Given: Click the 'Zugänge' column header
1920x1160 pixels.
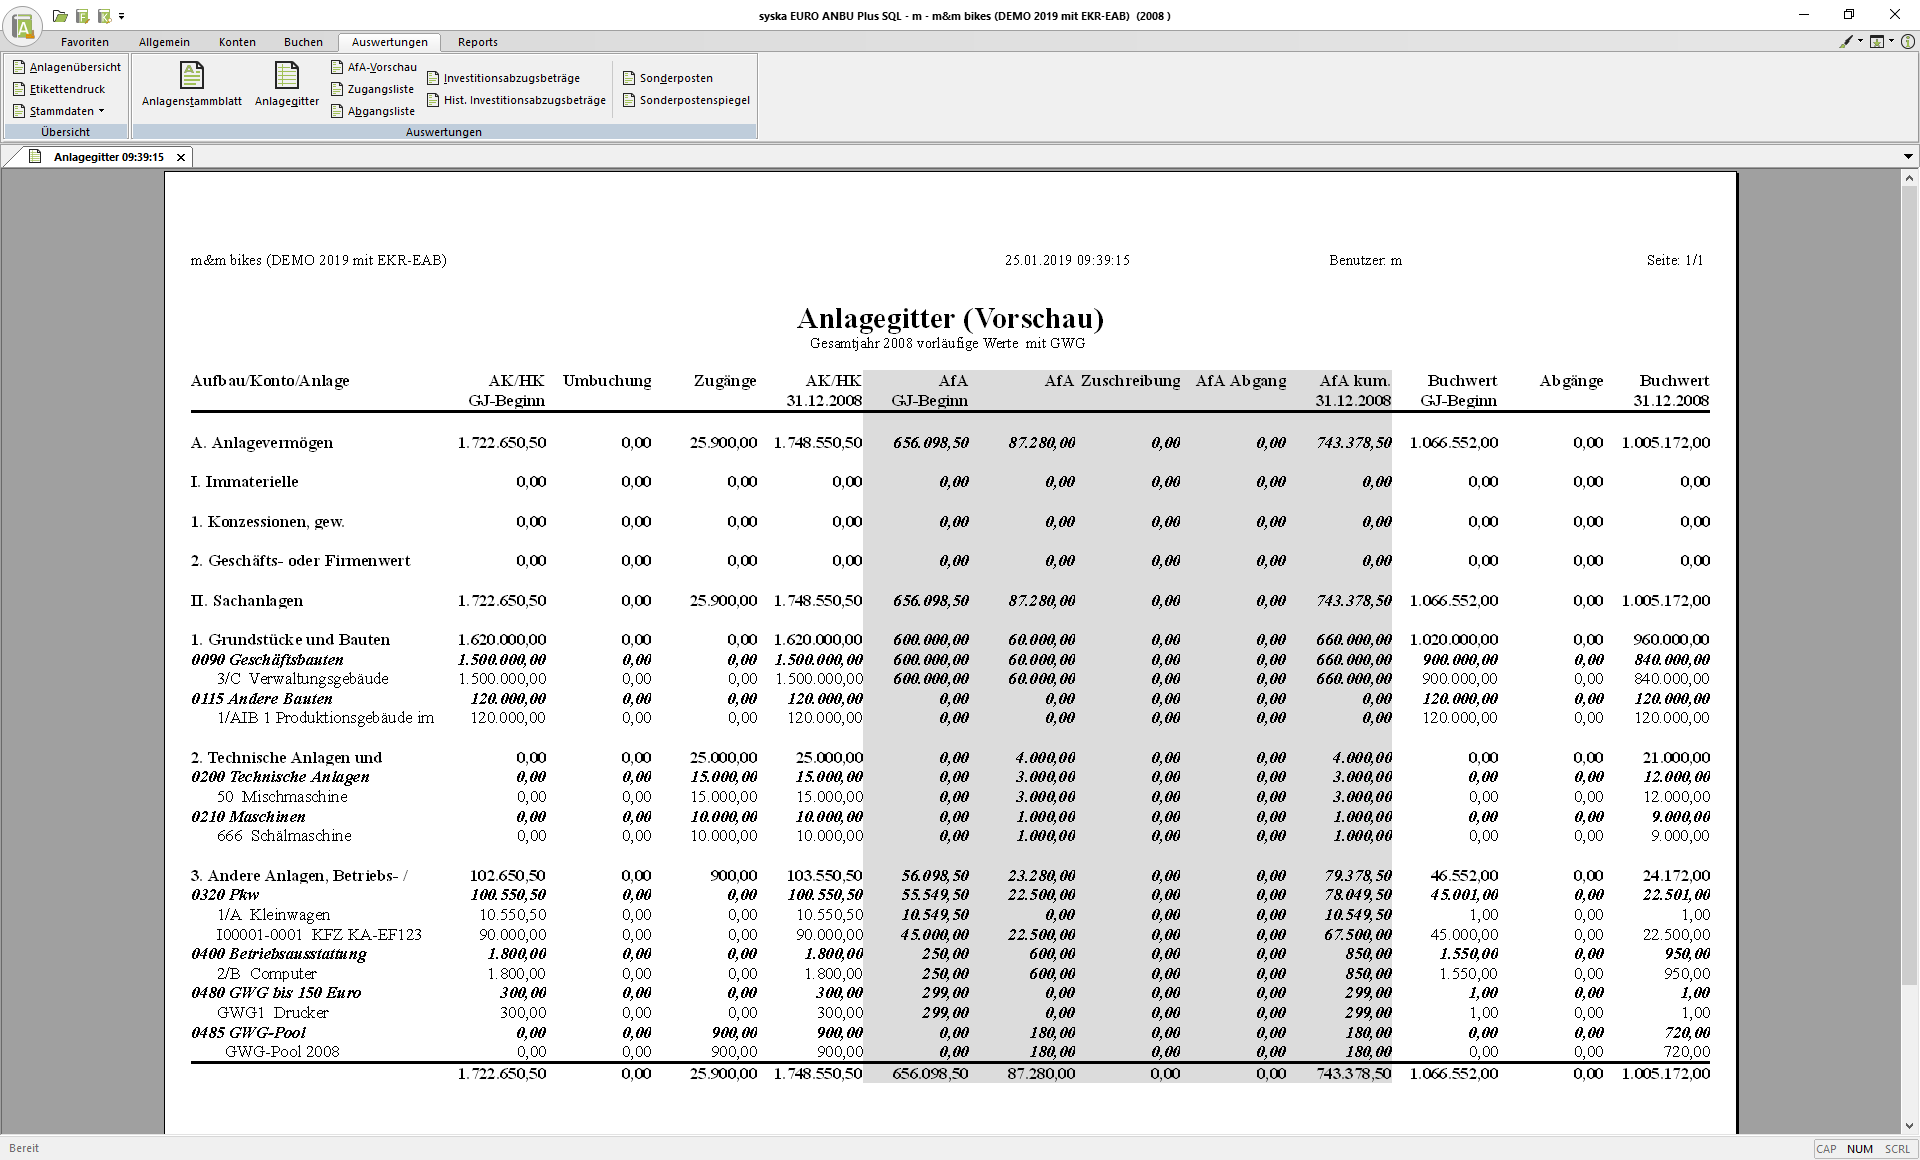Looking at the screenshot, I should point(725,381).
